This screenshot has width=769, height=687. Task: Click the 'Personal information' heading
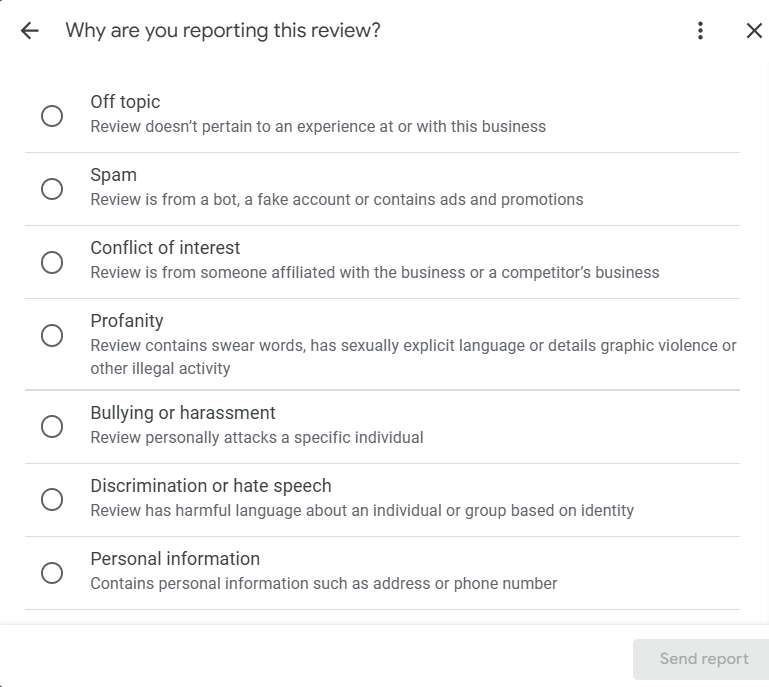pos(175,559)
